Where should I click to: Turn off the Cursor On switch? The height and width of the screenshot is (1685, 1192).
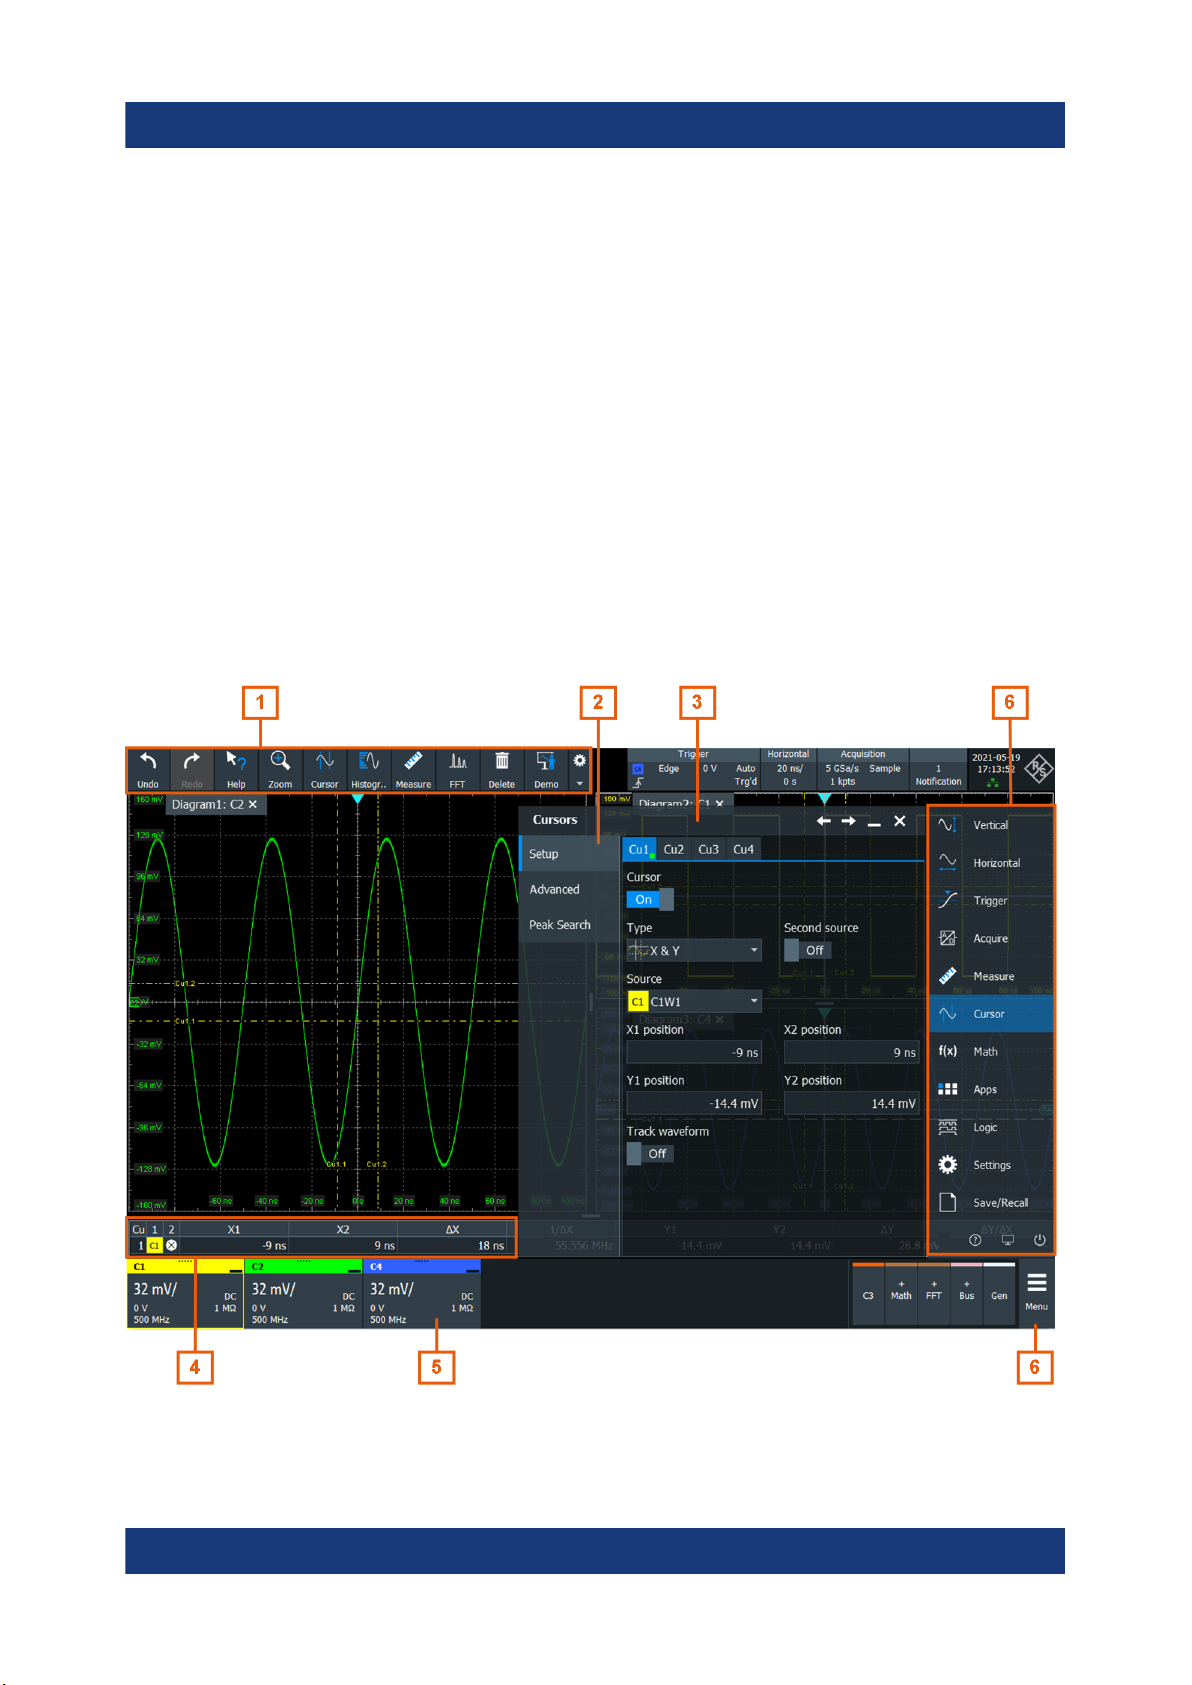click(x=650, y=899)
